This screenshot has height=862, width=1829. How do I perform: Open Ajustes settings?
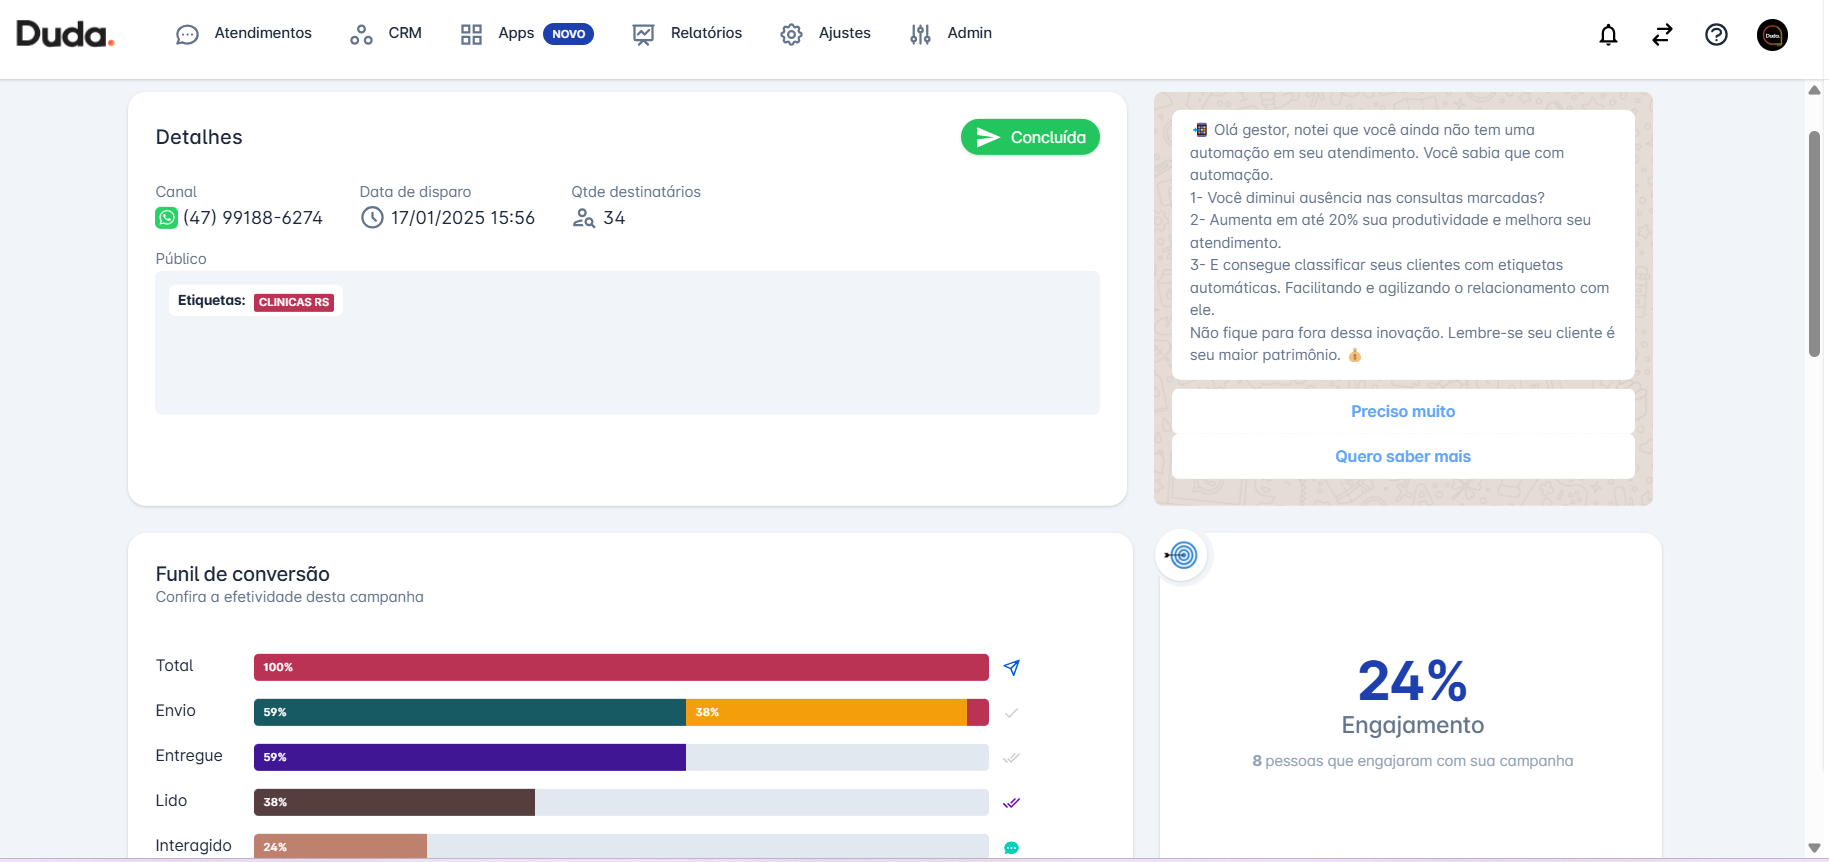click(826, 34)
